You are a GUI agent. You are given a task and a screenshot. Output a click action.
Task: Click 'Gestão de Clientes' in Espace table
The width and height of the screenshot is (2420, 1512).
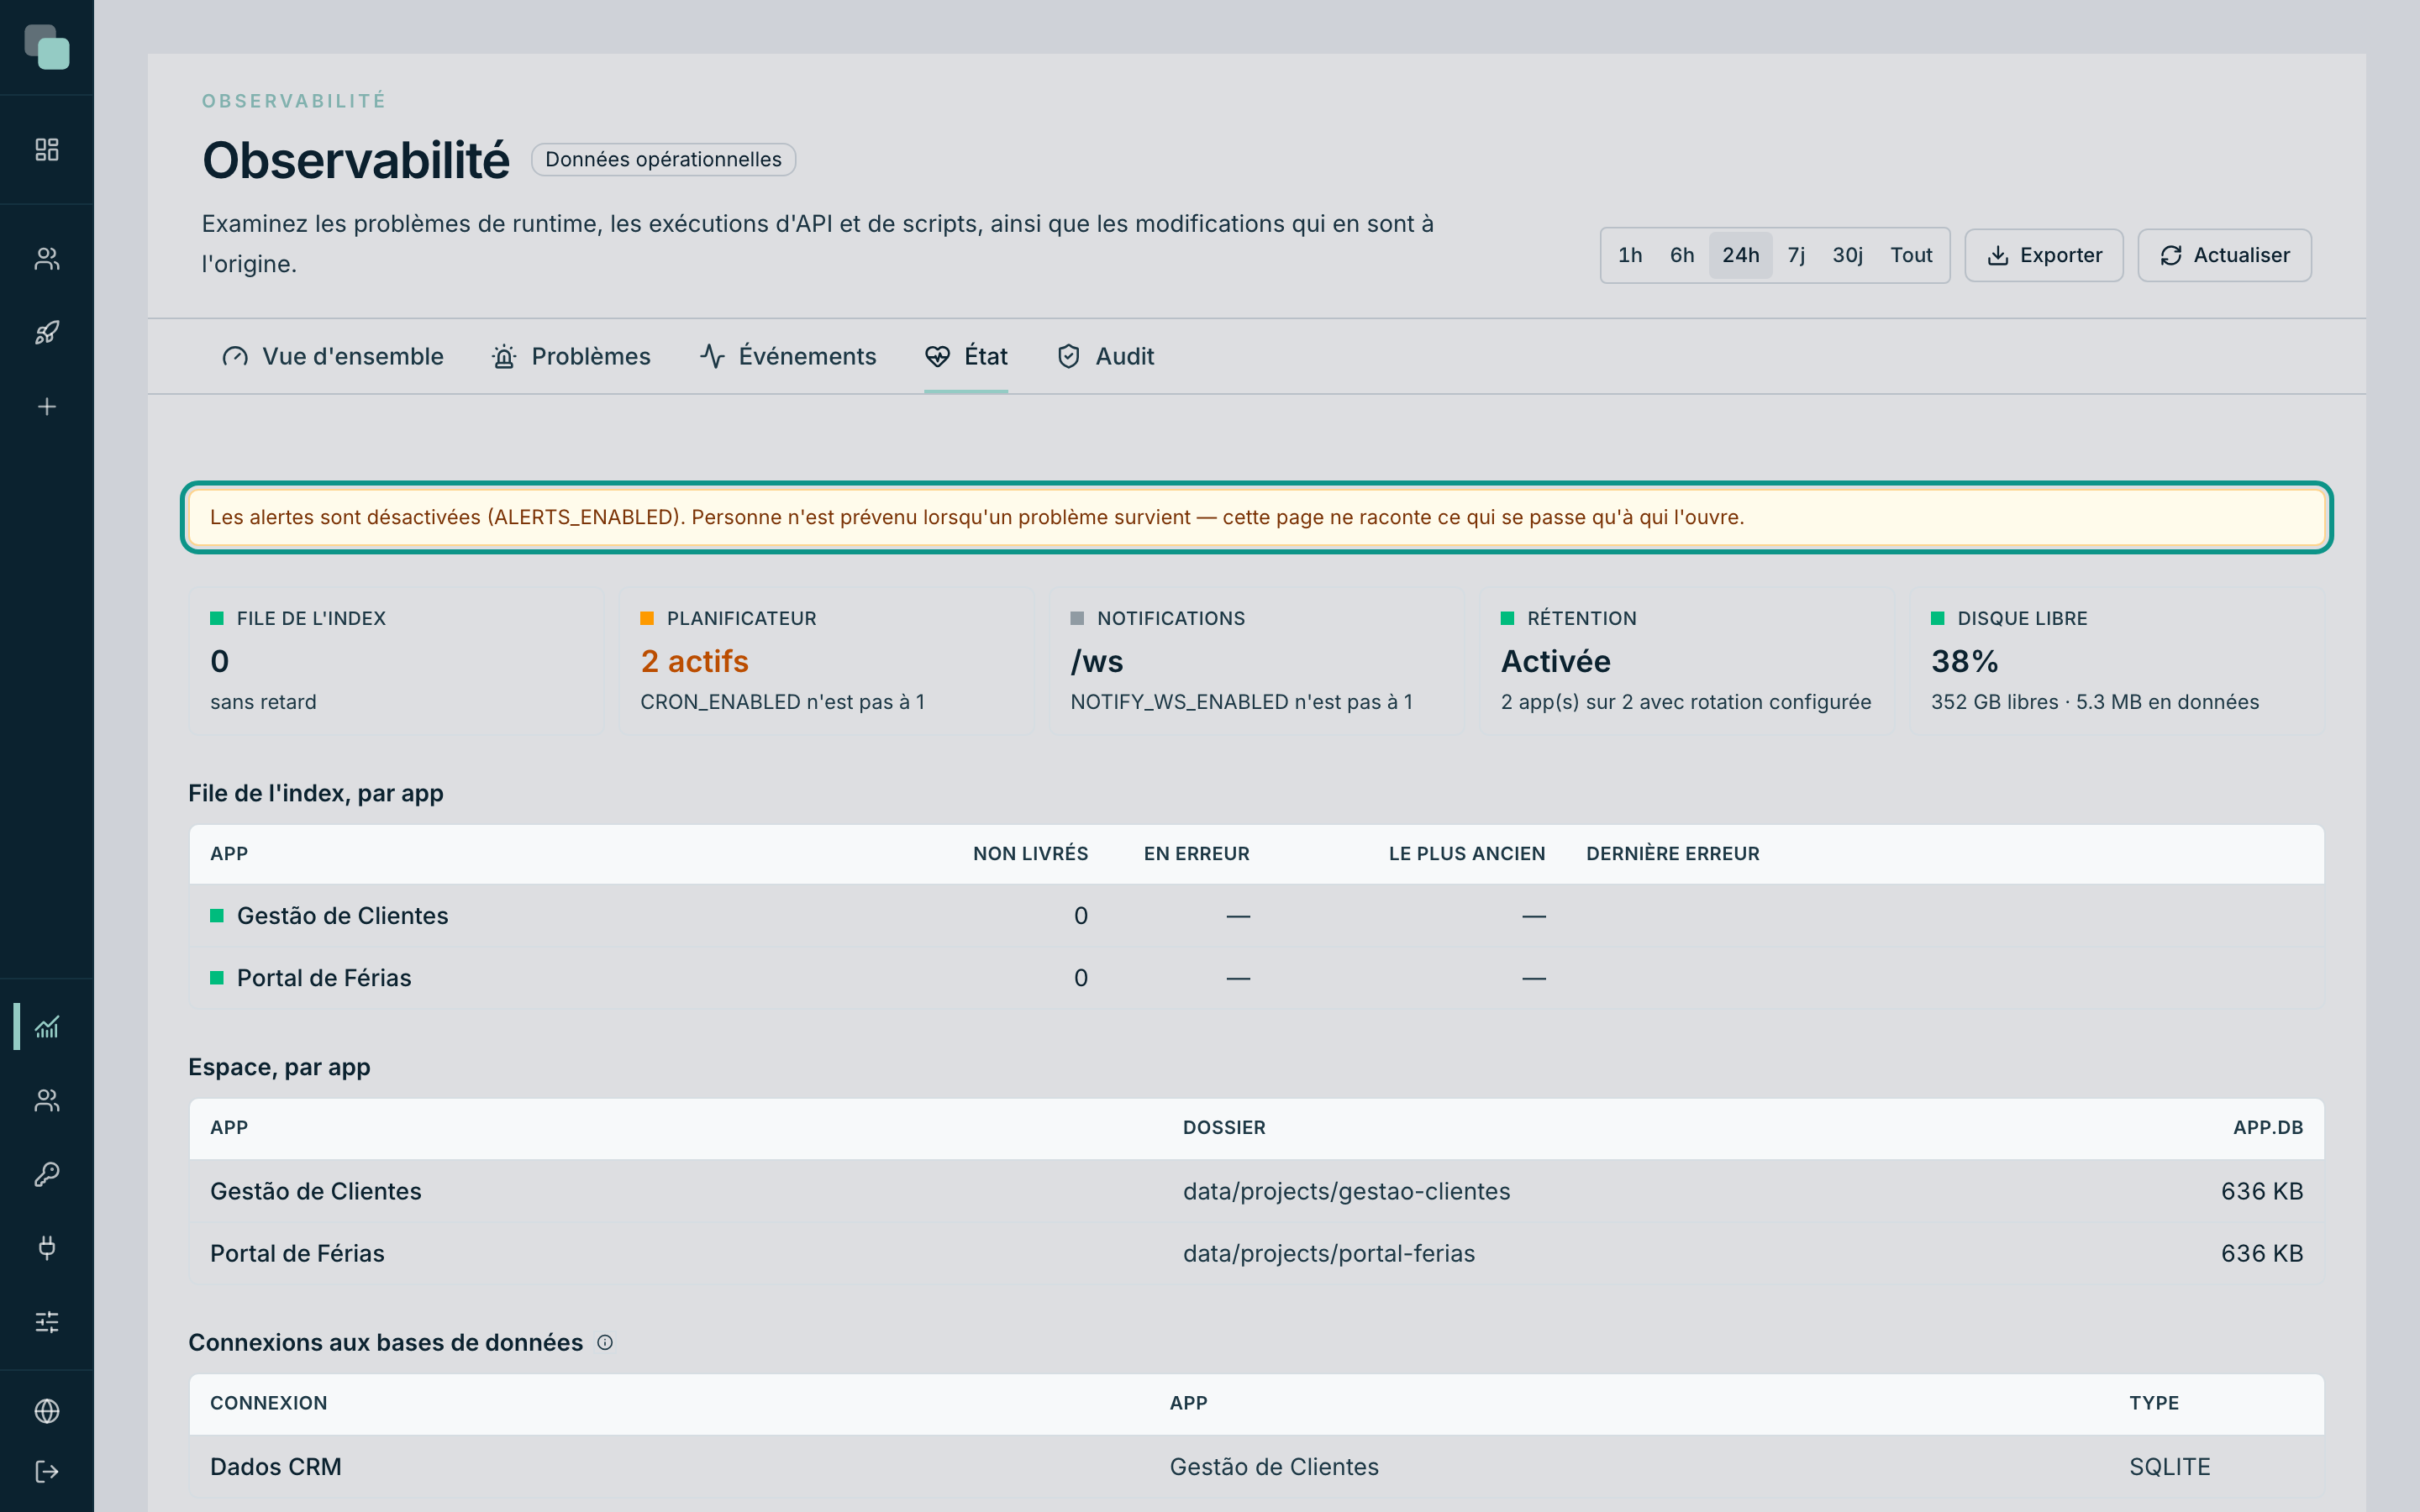coord(316,1192)
